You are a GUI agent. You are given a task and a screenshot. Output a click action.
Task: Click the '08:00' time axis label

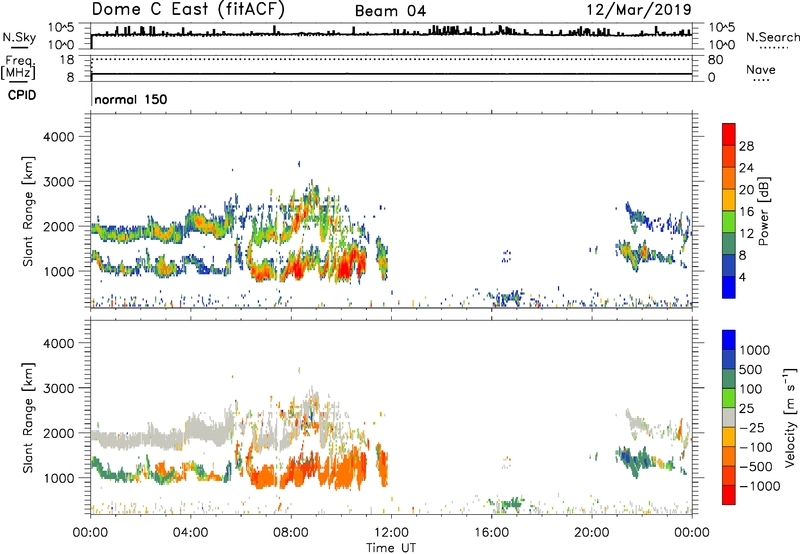pyautogui.click(x=291, y=533)
